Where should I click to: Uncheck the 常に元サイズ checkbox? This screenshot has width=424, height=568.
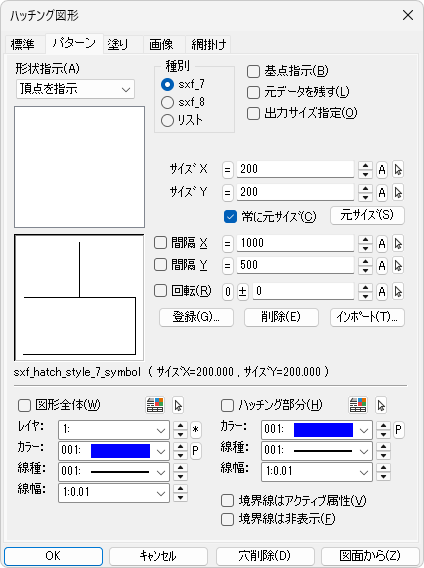coord(230,217)
